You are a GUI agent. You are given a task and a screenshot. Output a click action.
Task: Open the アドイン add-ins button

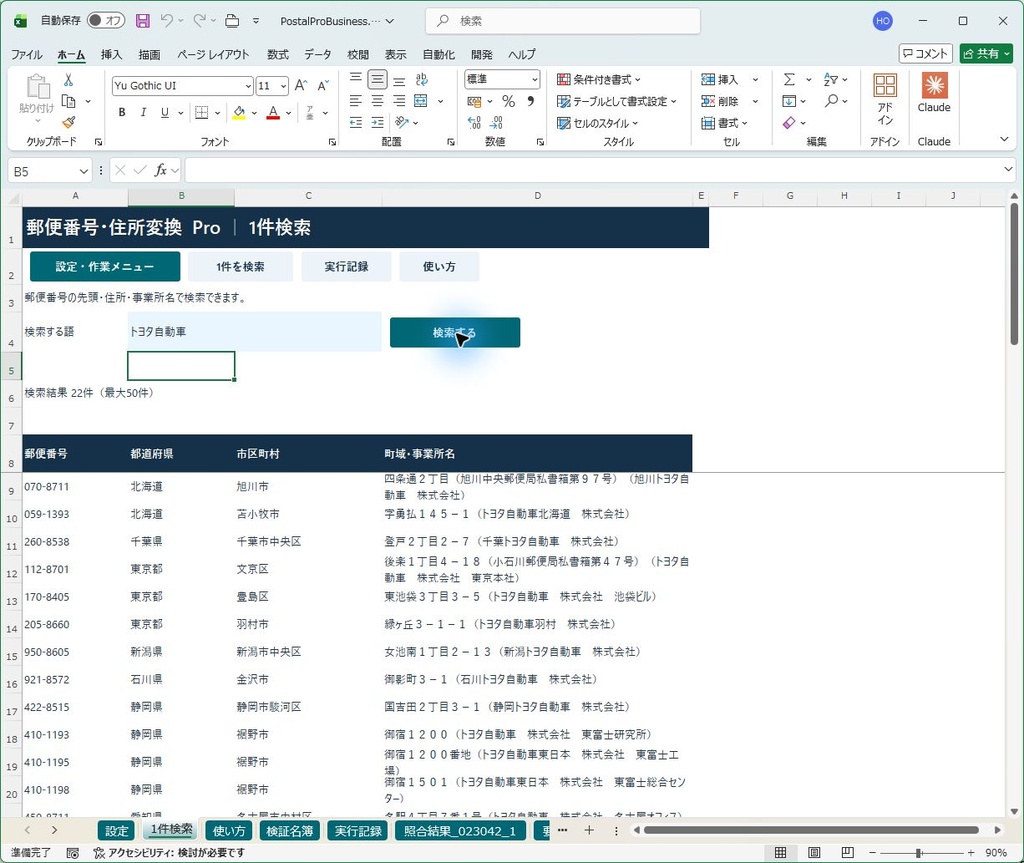tap(885, 99)
